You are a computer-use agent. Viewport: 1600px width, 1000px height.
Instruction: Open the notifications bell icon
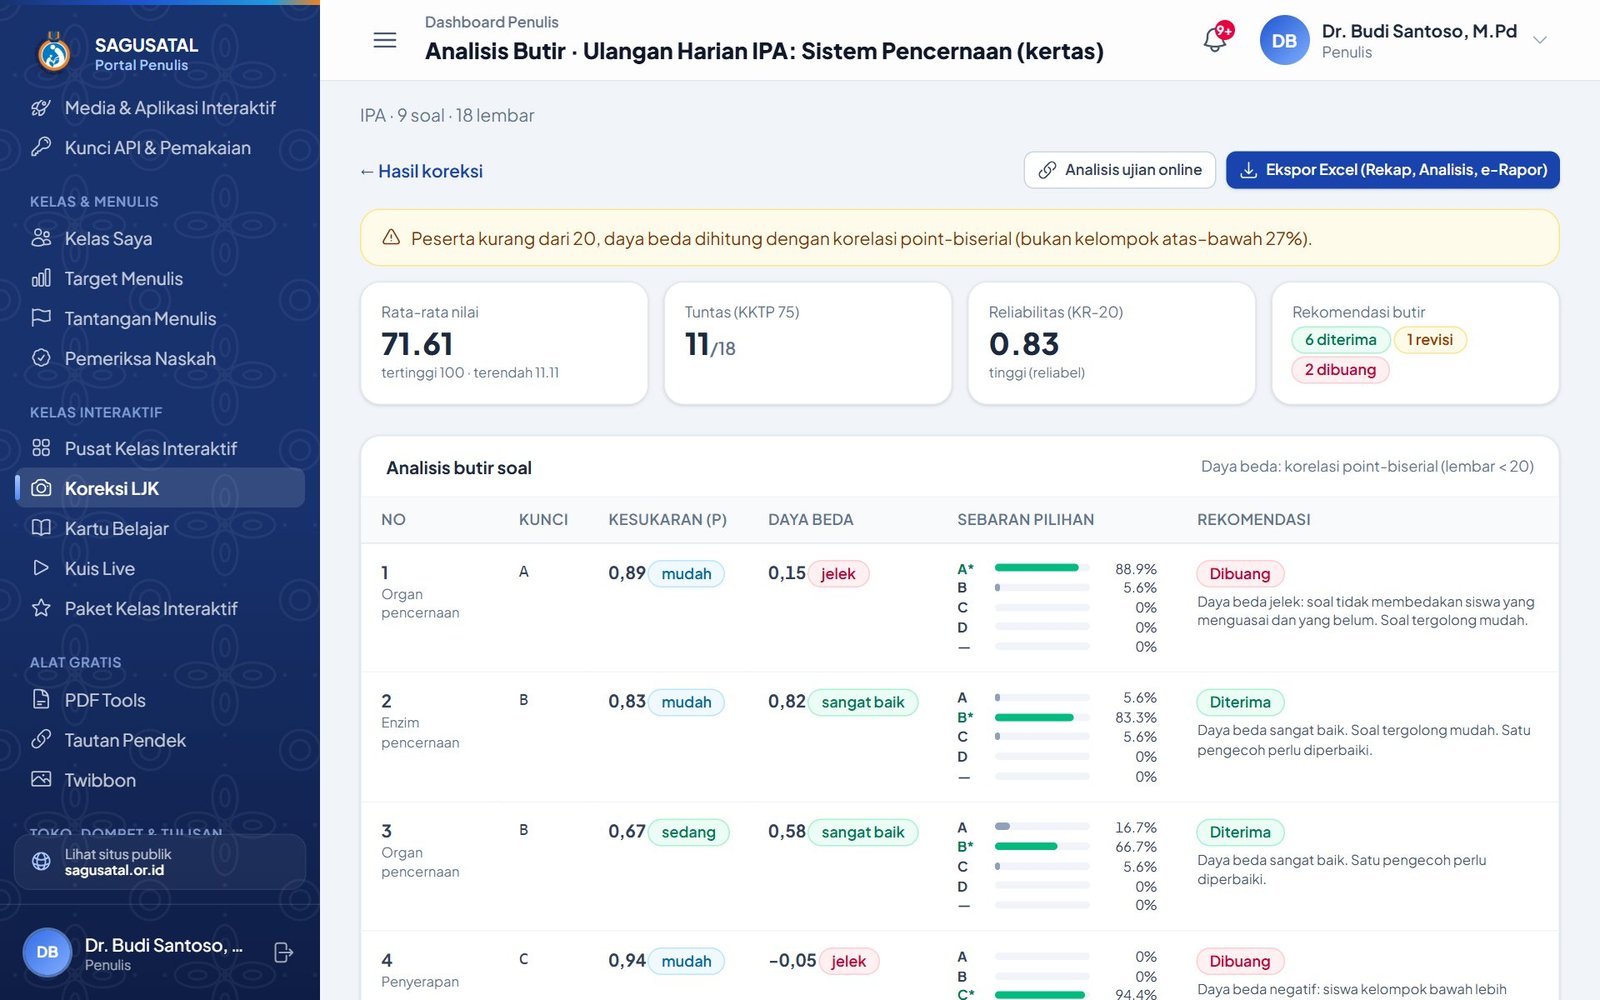(1215, 40)
